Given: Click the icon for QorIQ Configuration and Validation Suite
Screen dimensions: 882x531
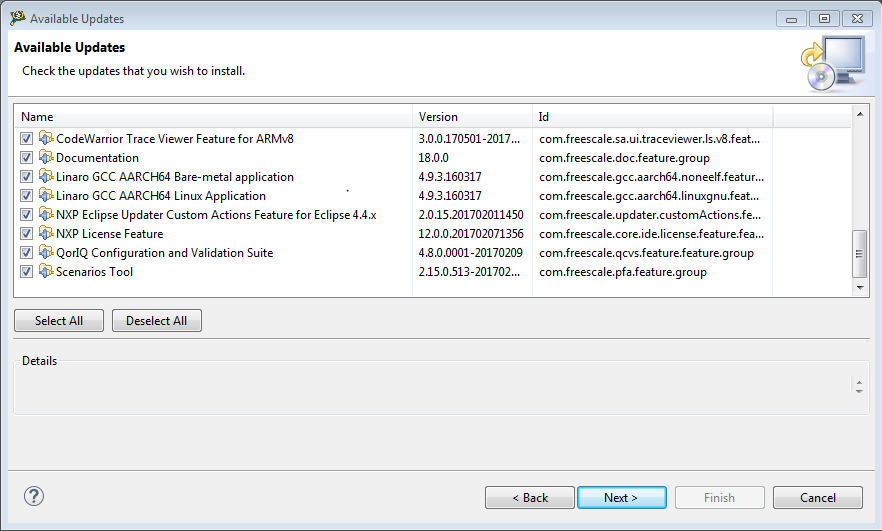Looking at the screenshot, I should pos(46,253).
